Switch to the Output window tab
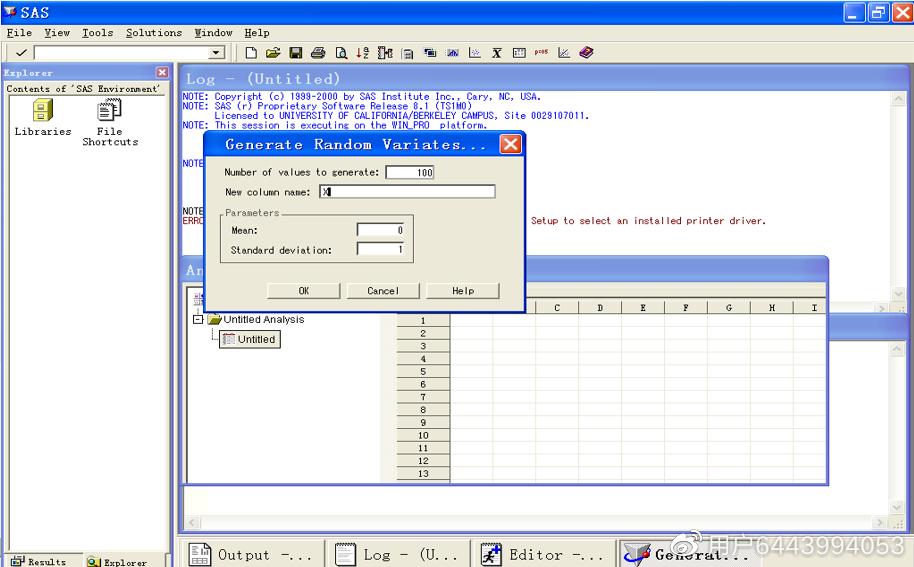 click(x=252, y=554)
